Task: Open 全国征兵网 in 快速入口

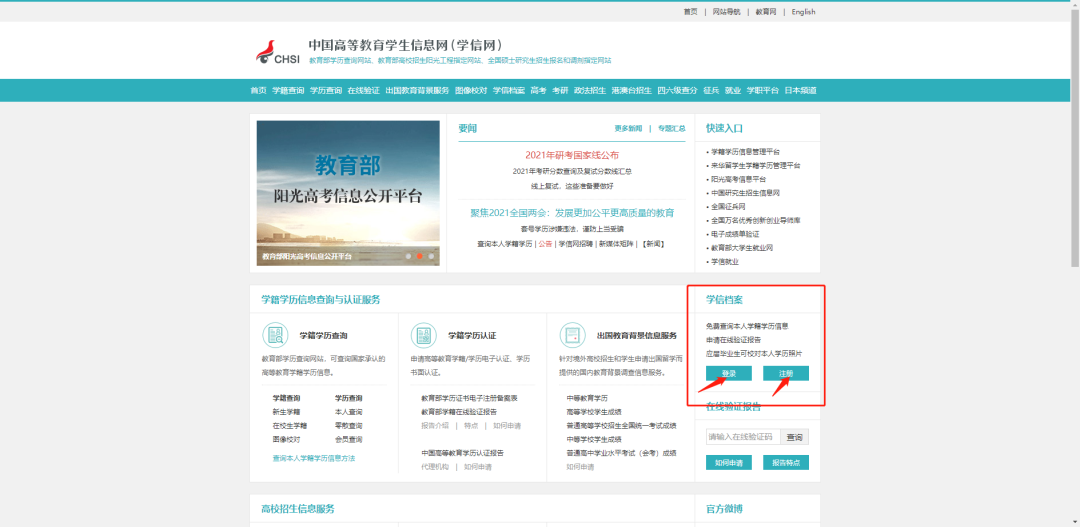Action: tap(728, 207)
